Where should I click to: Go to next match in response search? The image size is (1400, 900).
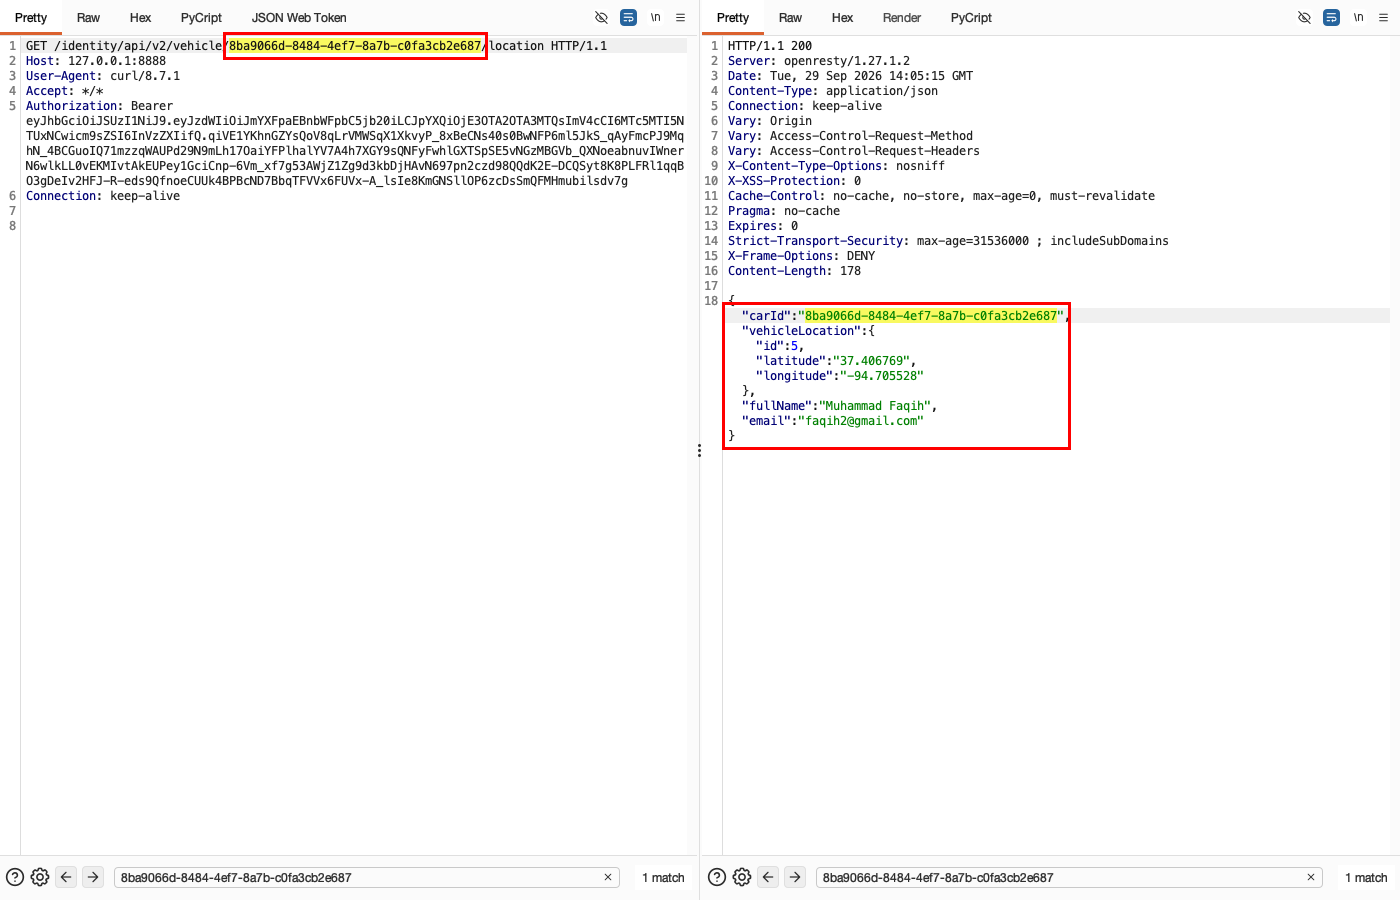795,877
